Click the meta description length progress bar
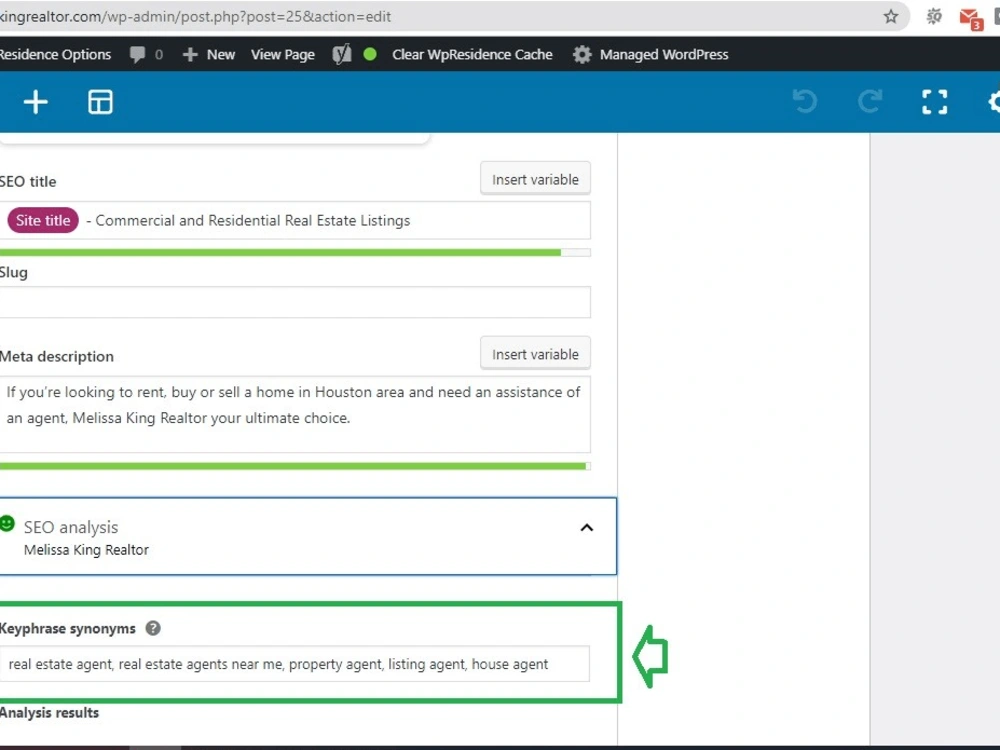This screenshot has width=1000, height=750. (295, 467)
